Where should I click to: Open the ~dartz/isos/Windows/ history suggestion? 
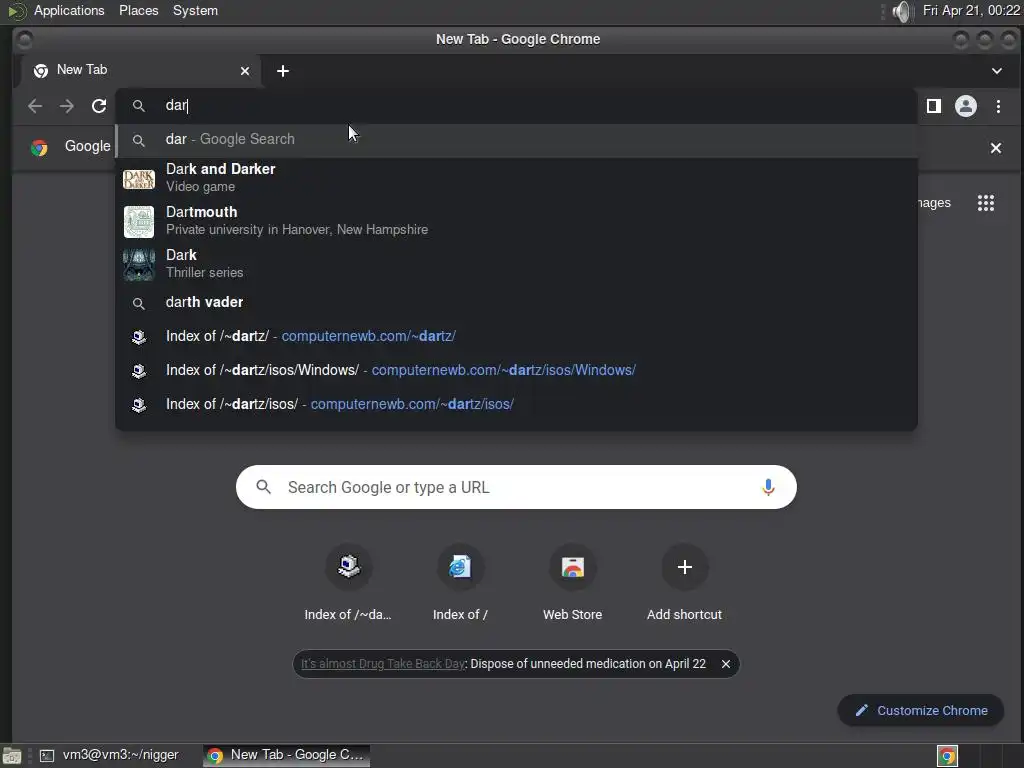tap(516, 370)
